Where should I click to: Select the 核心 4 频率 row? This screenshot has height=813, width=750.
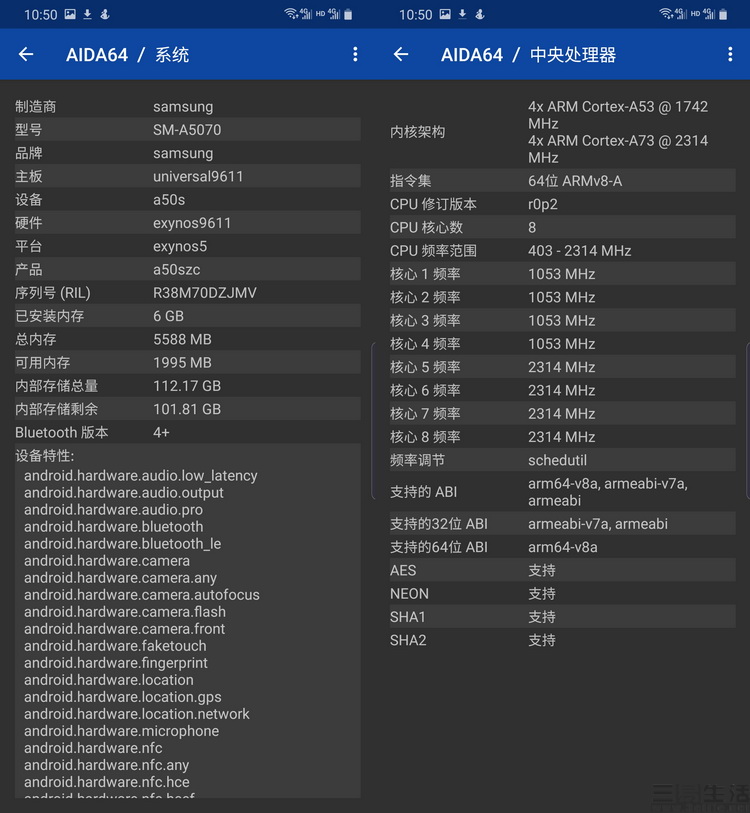[x=562, y=344]
